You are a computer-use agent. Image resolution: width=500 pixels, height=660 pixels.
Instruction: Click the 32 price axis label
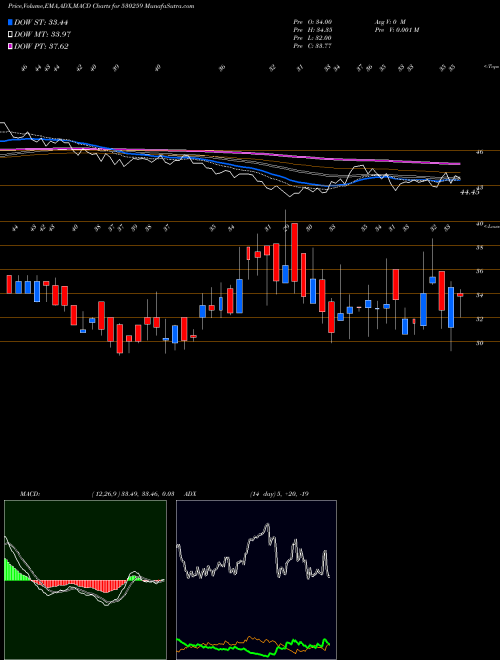tap(479, 319)
